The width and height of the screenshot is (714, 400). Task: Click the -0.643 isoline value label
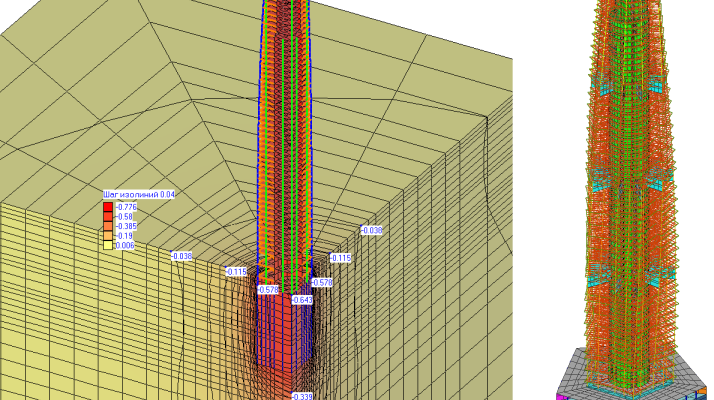tap(302, 300)
